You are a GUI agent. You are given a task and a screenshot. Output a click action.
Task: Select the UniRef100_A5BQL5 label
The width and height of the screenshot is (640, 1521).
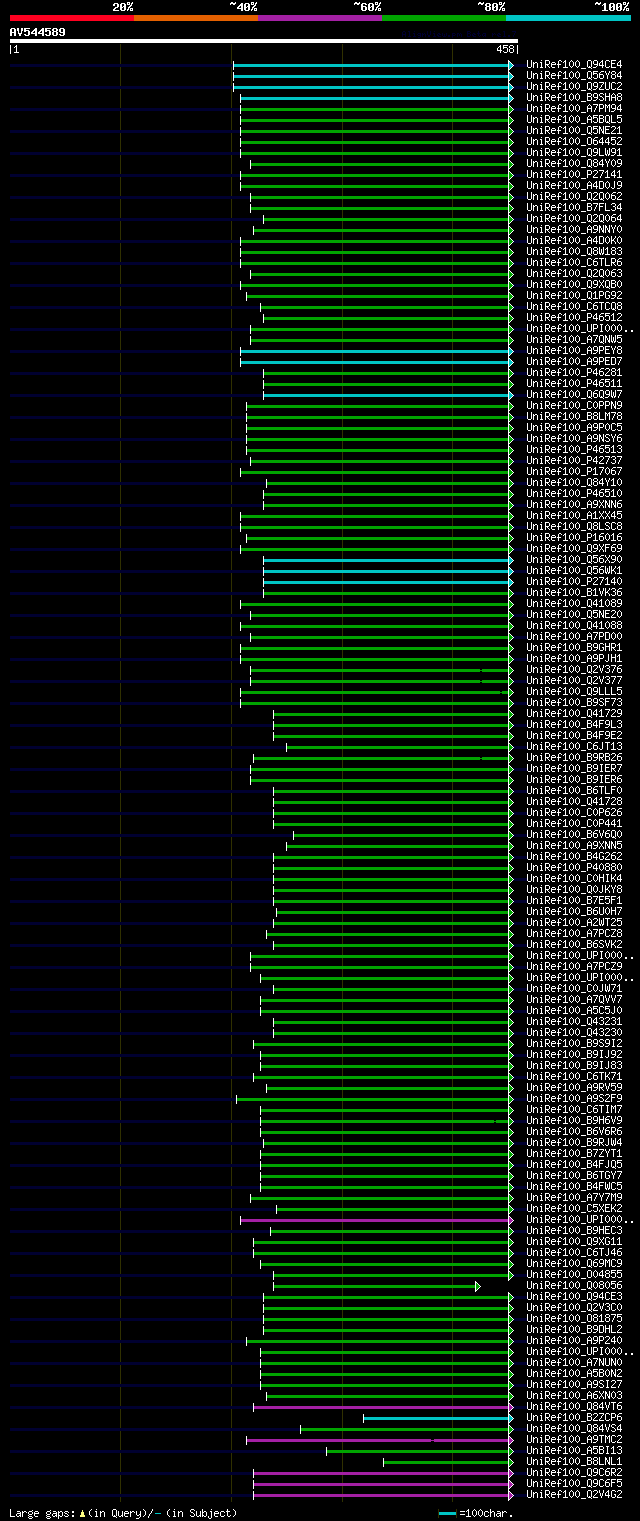point(574,120)
